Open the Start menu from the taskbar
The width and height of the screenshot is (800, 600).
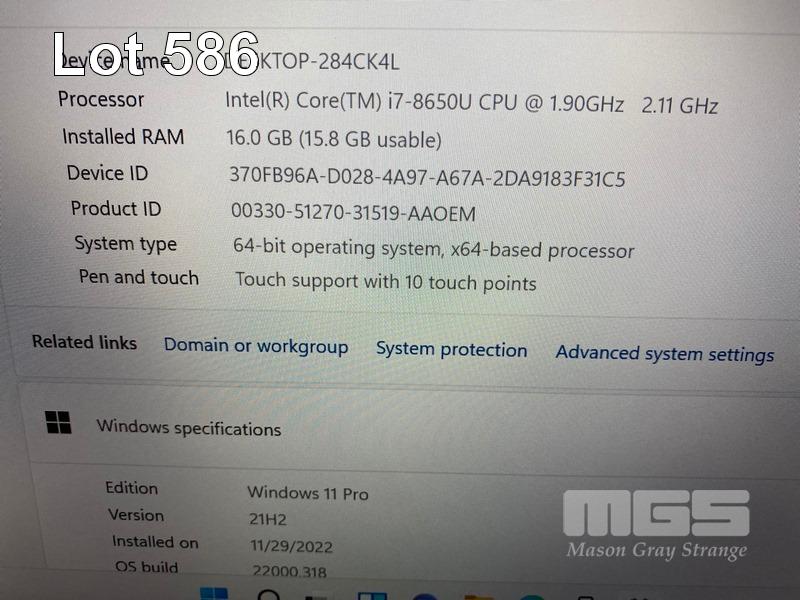pos(214,594)
